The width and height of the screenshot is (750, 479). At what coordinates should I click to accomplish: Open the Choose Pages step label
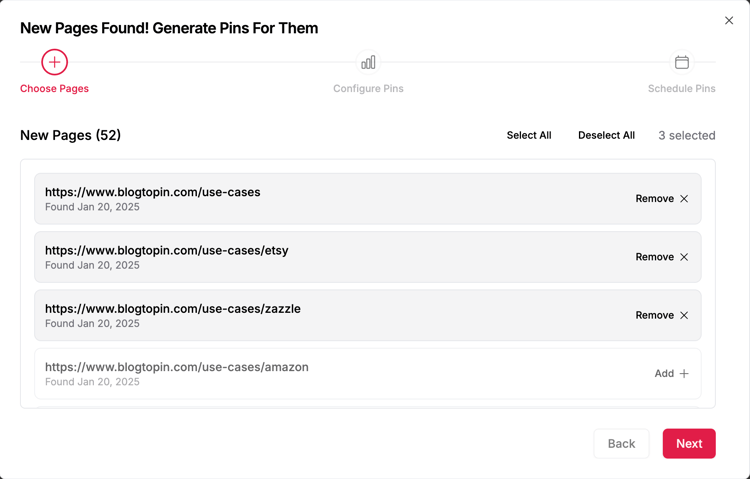(54, 89)
